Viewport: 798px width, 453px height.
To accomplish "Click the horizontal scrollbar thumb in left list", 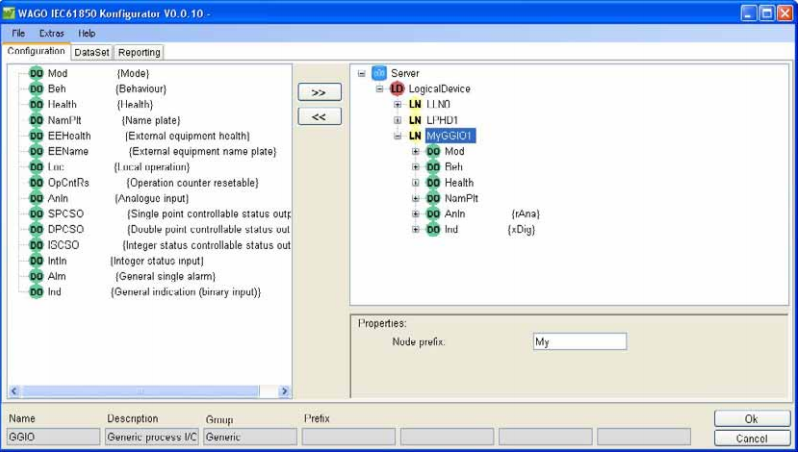I will [x=140, y=391].
